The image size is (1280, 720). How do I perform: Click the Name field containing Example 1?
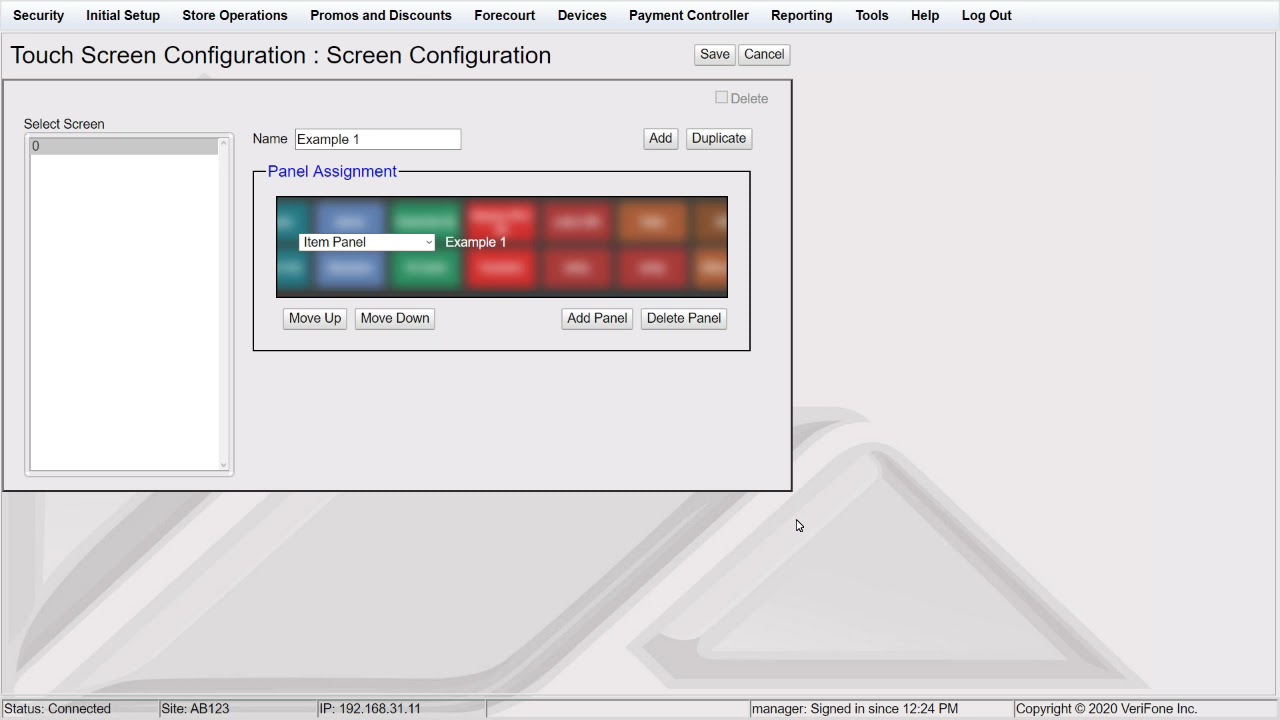pyautogui.click(x=378, y=139)
